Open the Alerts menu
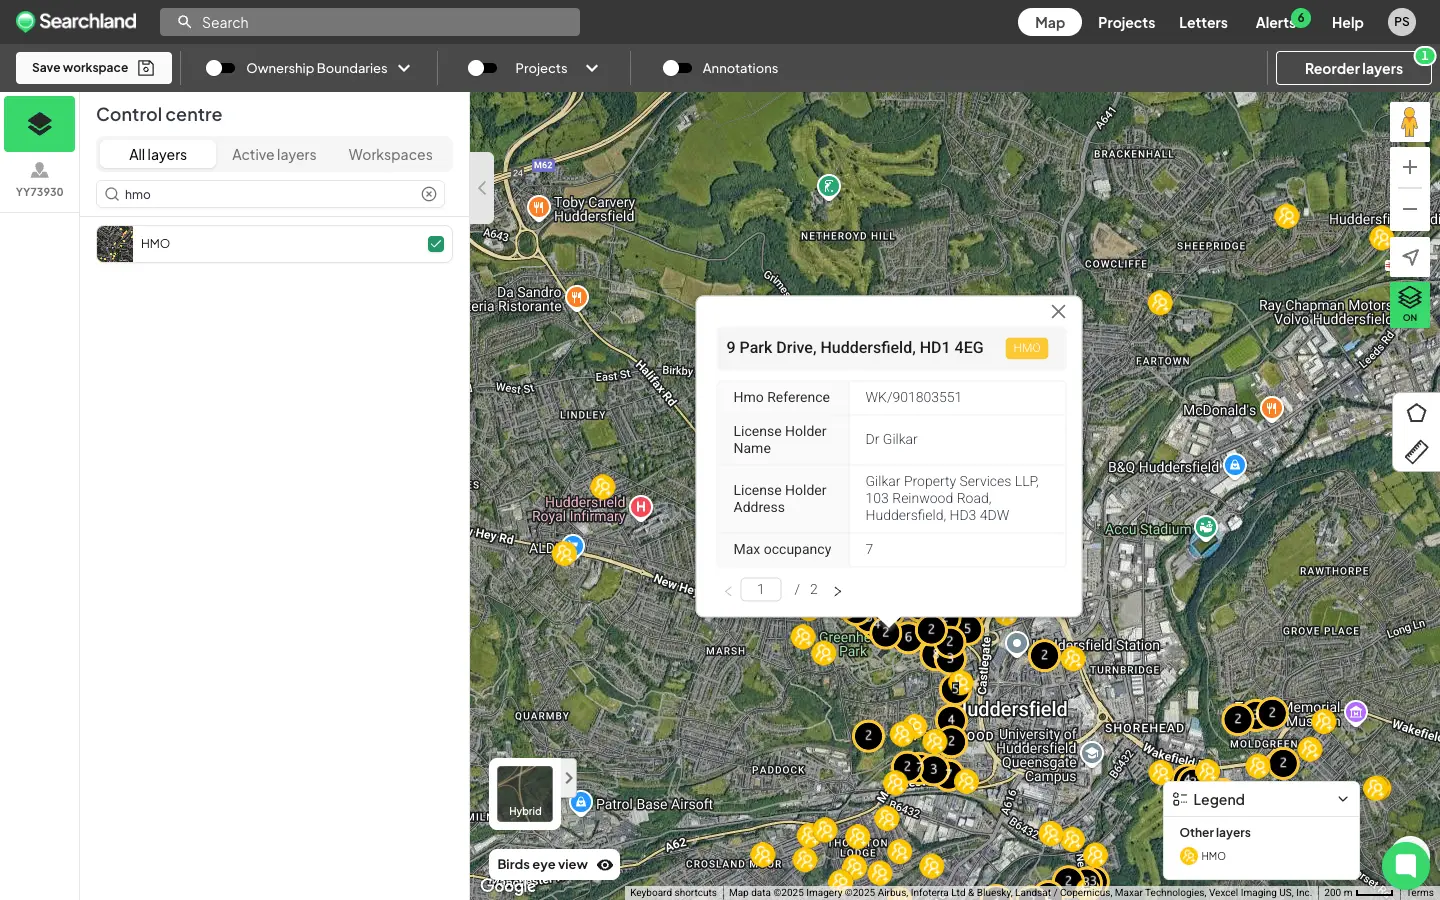This screenshot has width=1440, height=900. 1276,22
